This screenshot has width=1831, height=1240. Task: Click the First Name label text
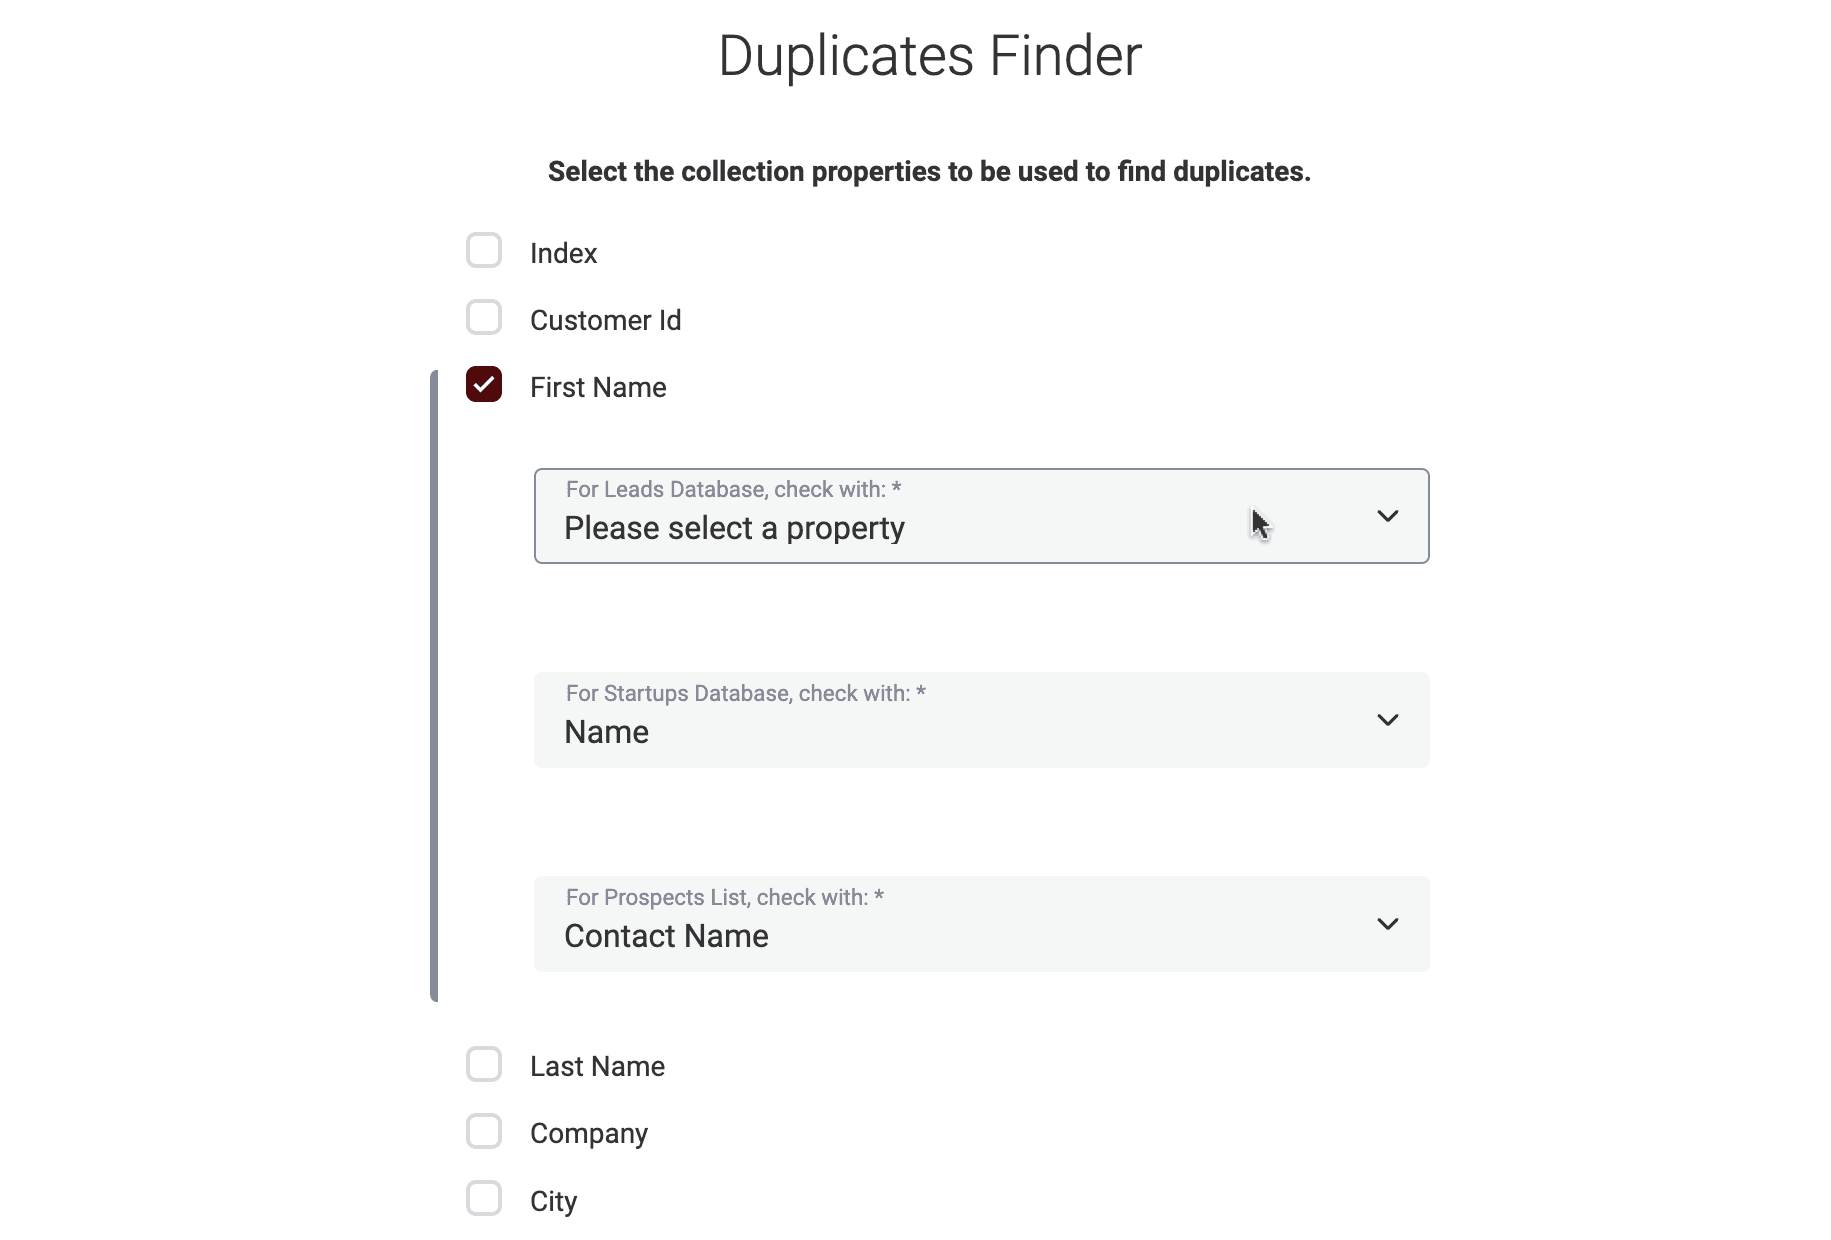pyautogui.click(x=598, y=387)
